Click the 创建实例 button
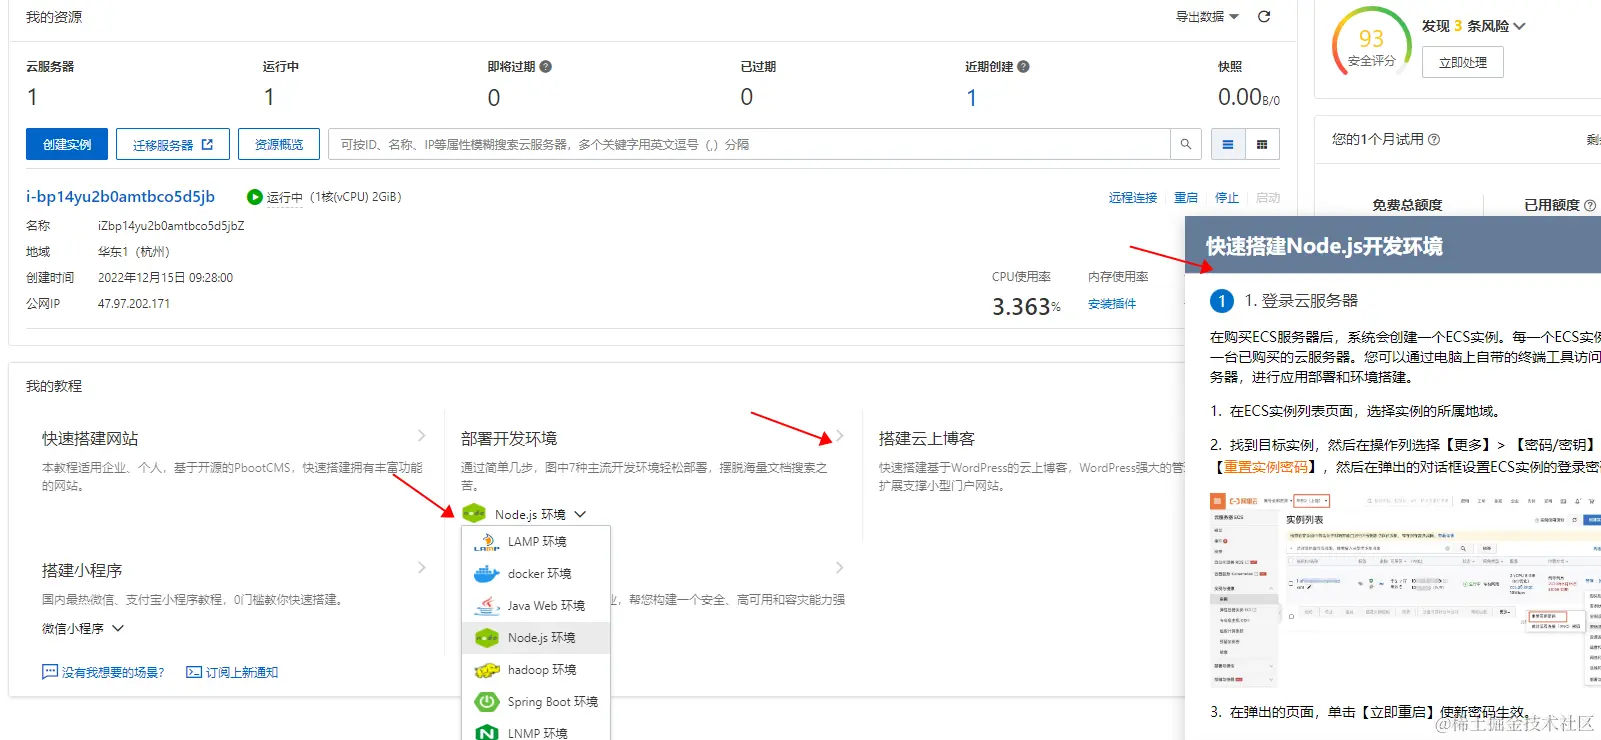1601x740 pixels. click(x=67, y=144)
